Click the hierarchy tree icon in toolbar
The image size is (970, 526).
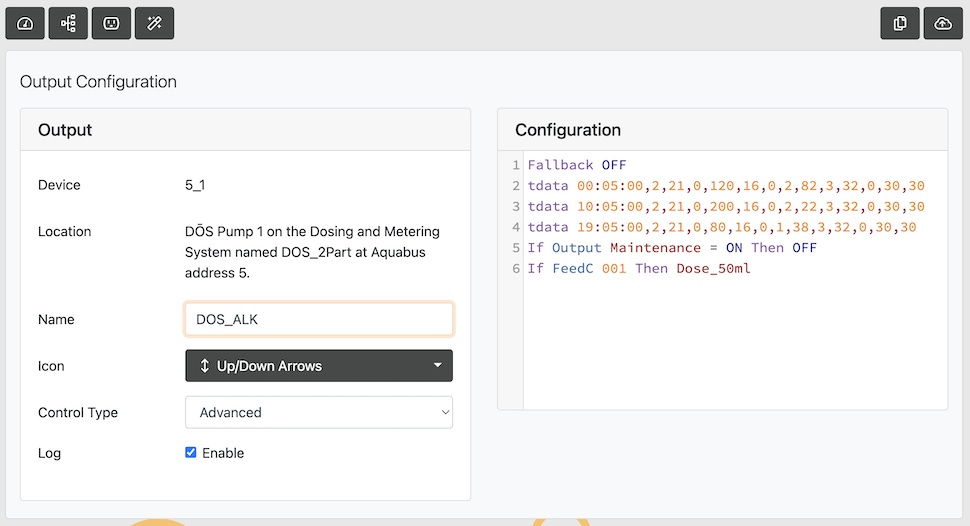point(68,23)
